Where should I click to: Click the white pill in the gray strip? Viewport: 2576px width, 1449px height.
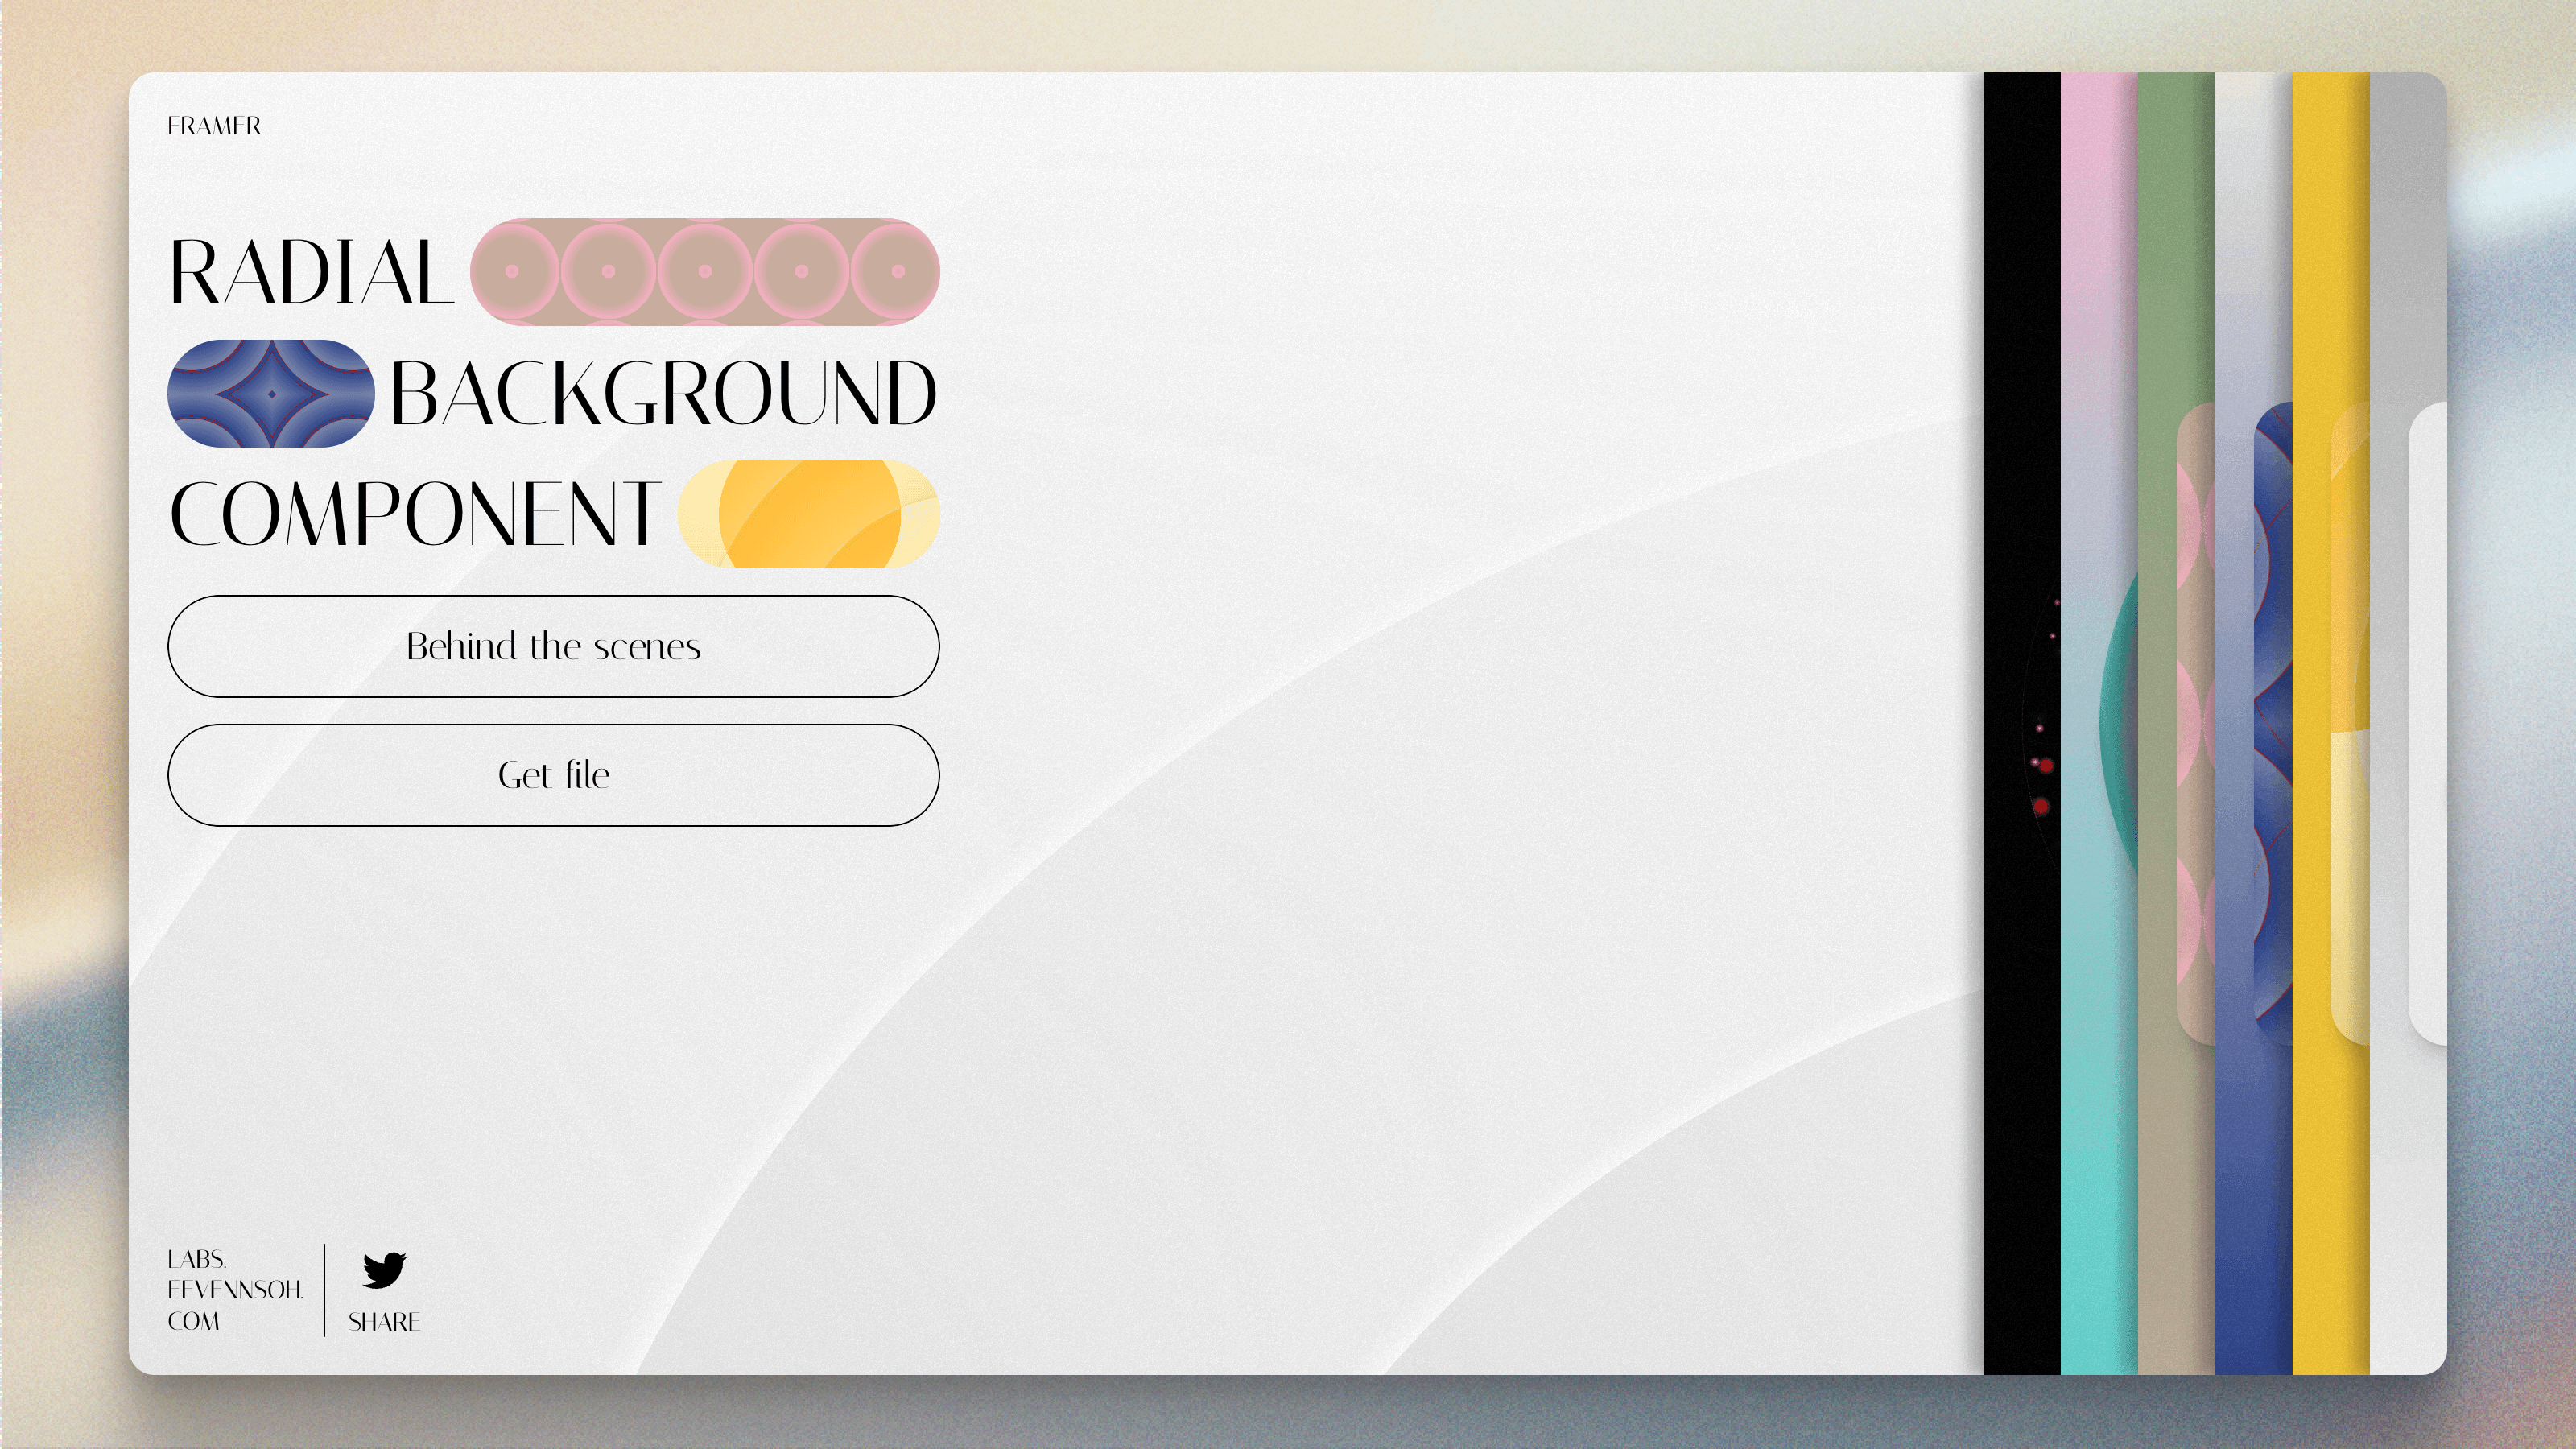click(x=2428, y=725)
